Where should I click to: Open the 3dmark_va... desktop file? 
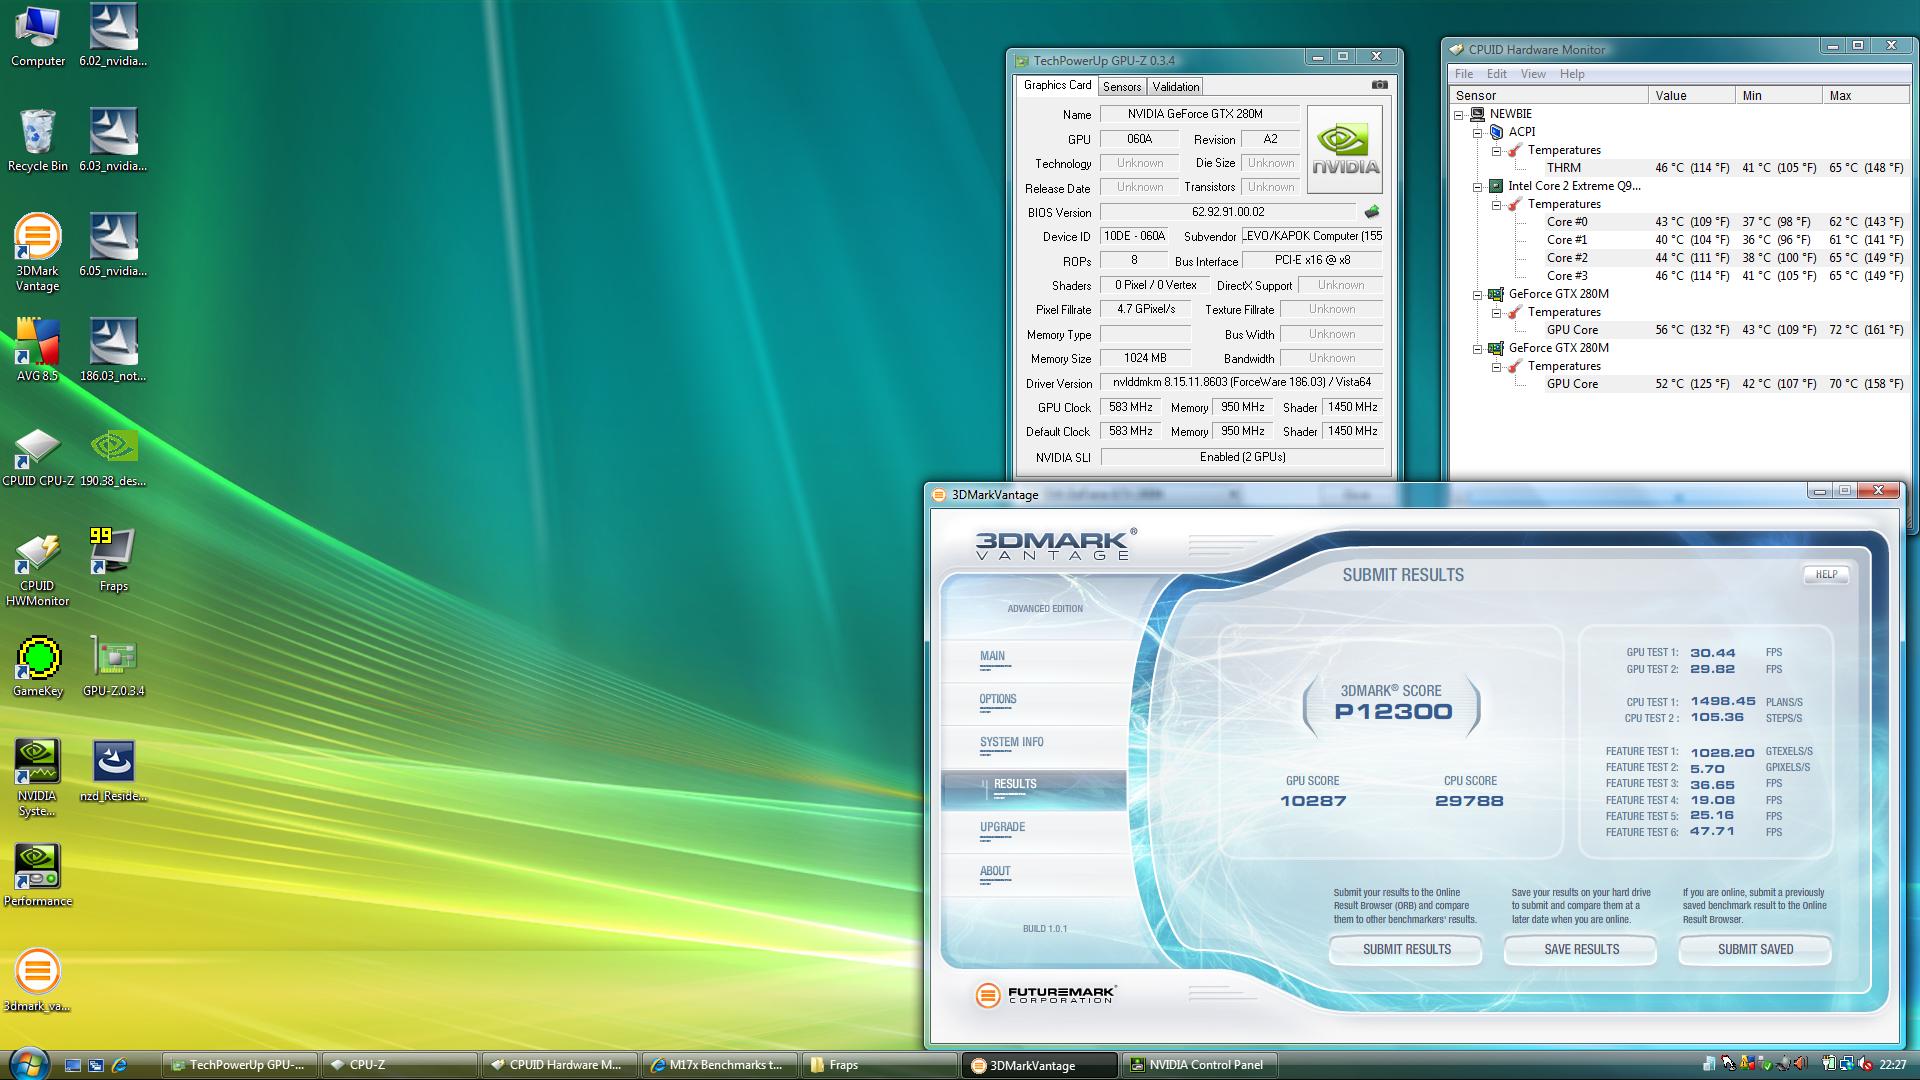[37, 980]
